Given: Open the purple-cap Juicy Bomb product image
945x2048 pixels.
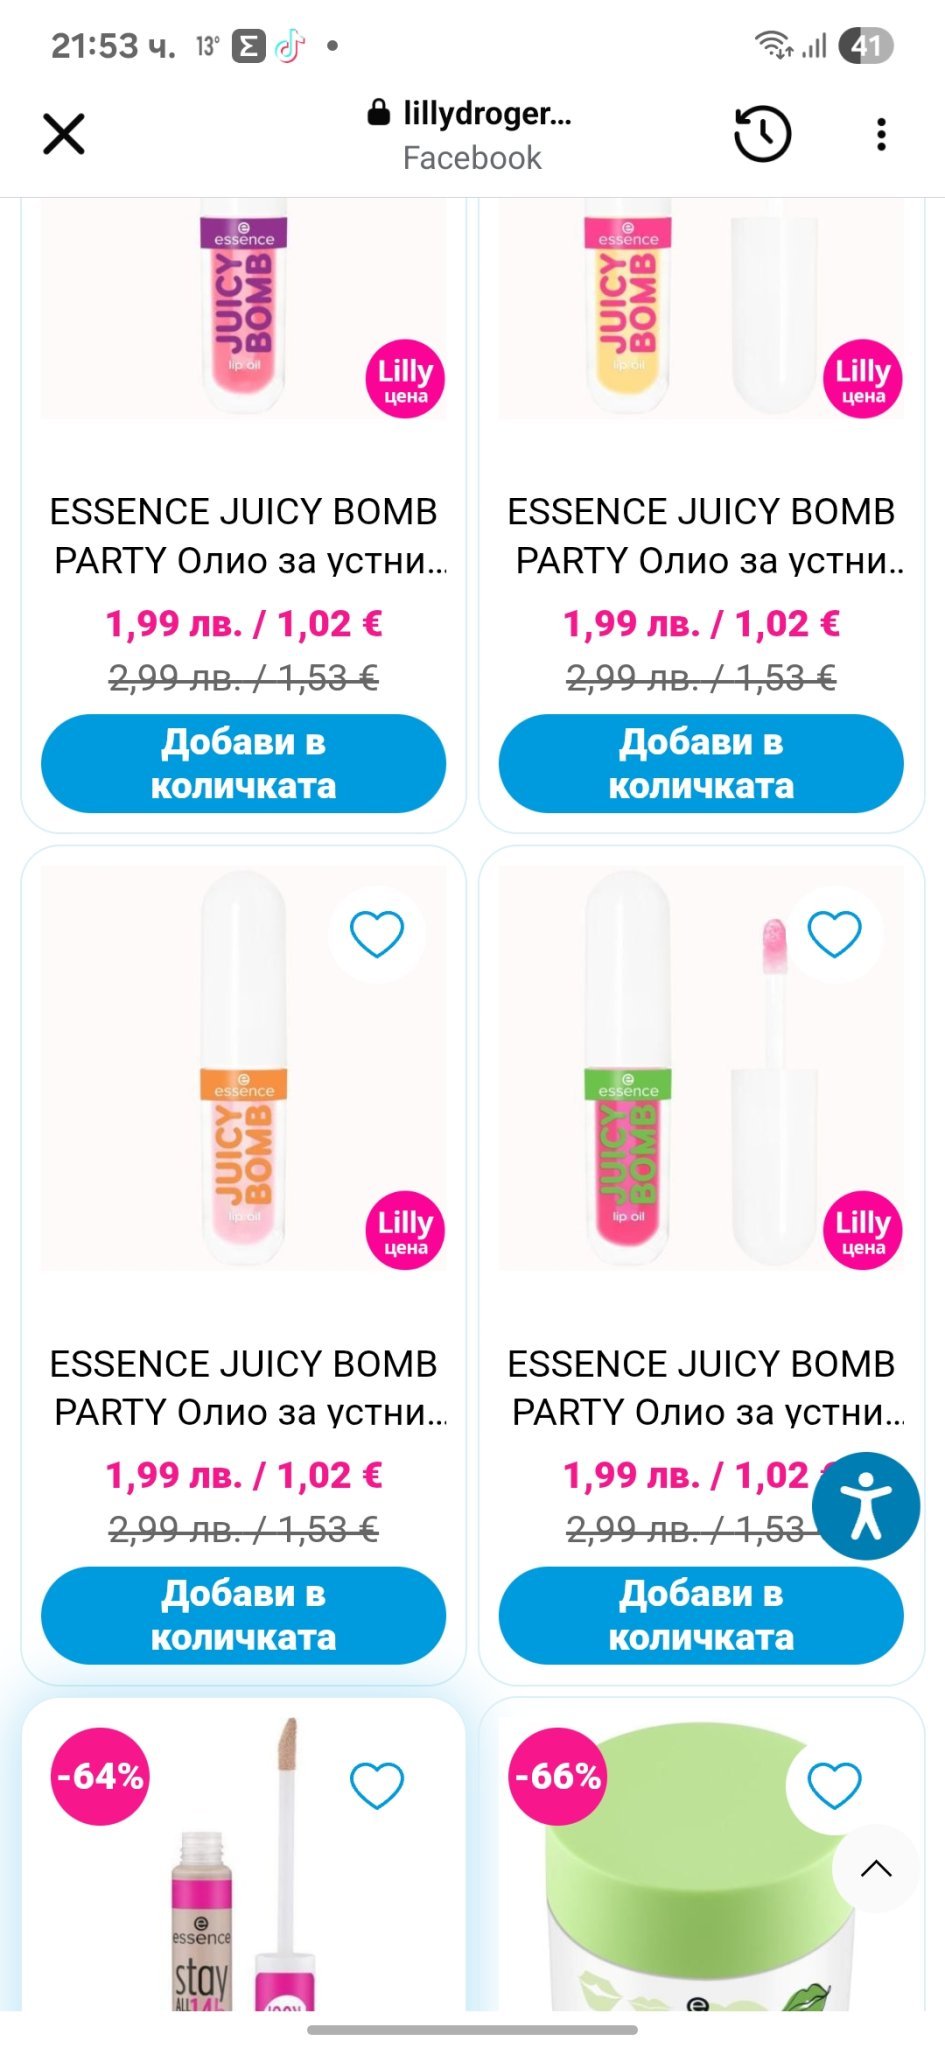Looking at the screenshot, I should 243,310.
